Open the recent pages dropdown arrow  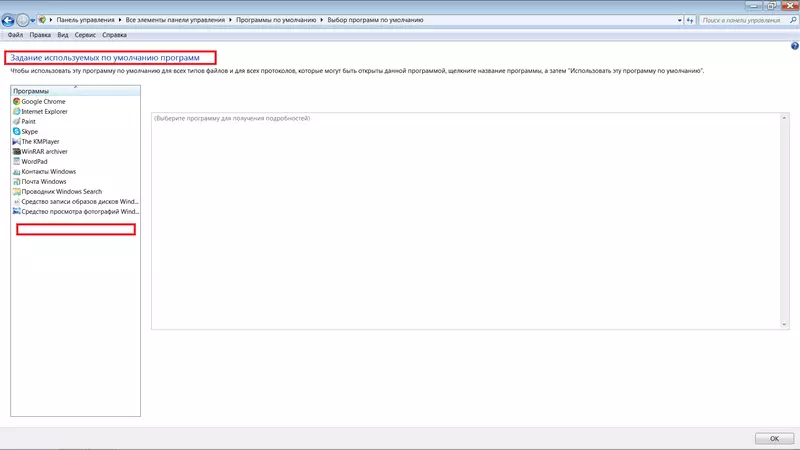click(x=33, y=21)
